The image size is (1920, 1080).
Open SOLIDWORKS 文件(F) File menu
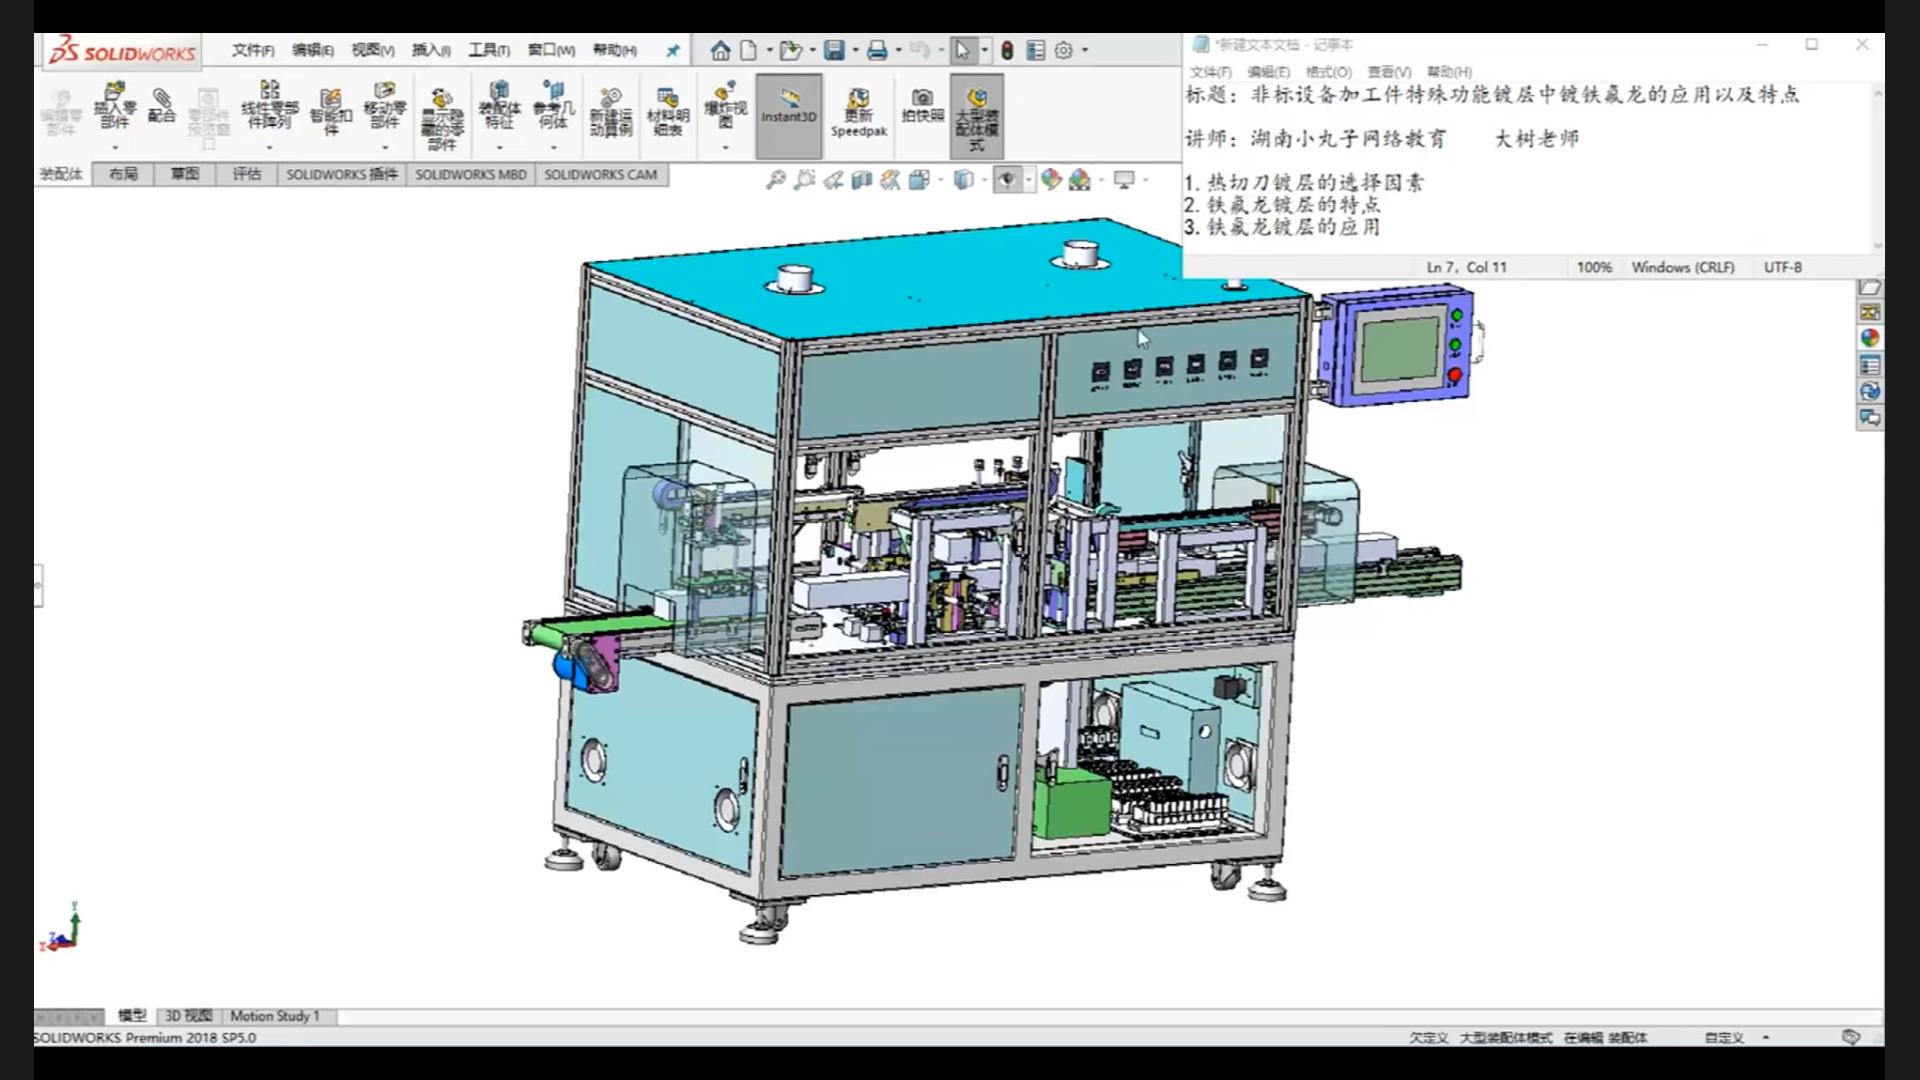(253, 50)
